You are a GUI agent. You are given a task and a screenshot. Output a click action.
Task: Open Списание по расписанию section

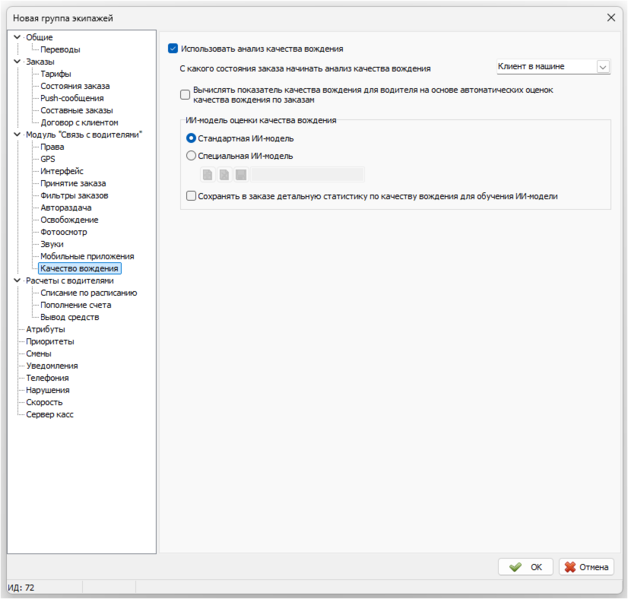(89, 293)
